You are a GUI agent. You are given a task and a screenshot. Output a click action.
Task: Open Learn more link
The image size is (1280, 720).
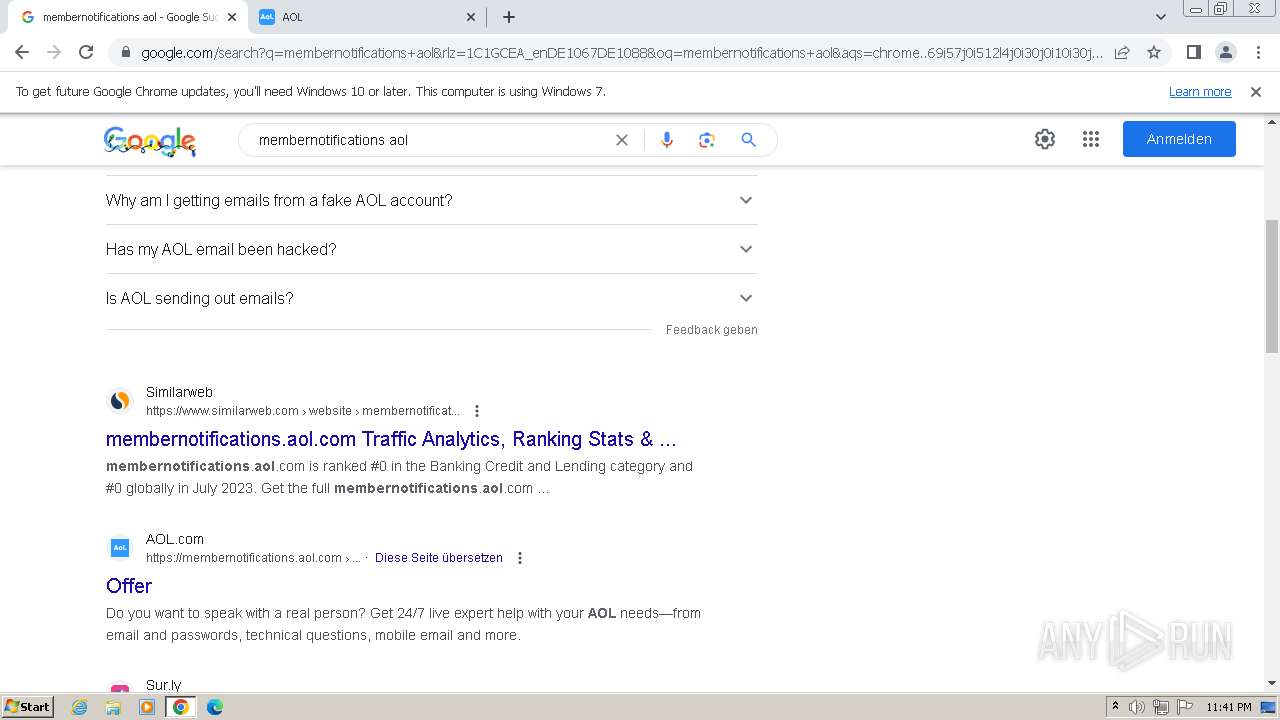point(1200,92)
